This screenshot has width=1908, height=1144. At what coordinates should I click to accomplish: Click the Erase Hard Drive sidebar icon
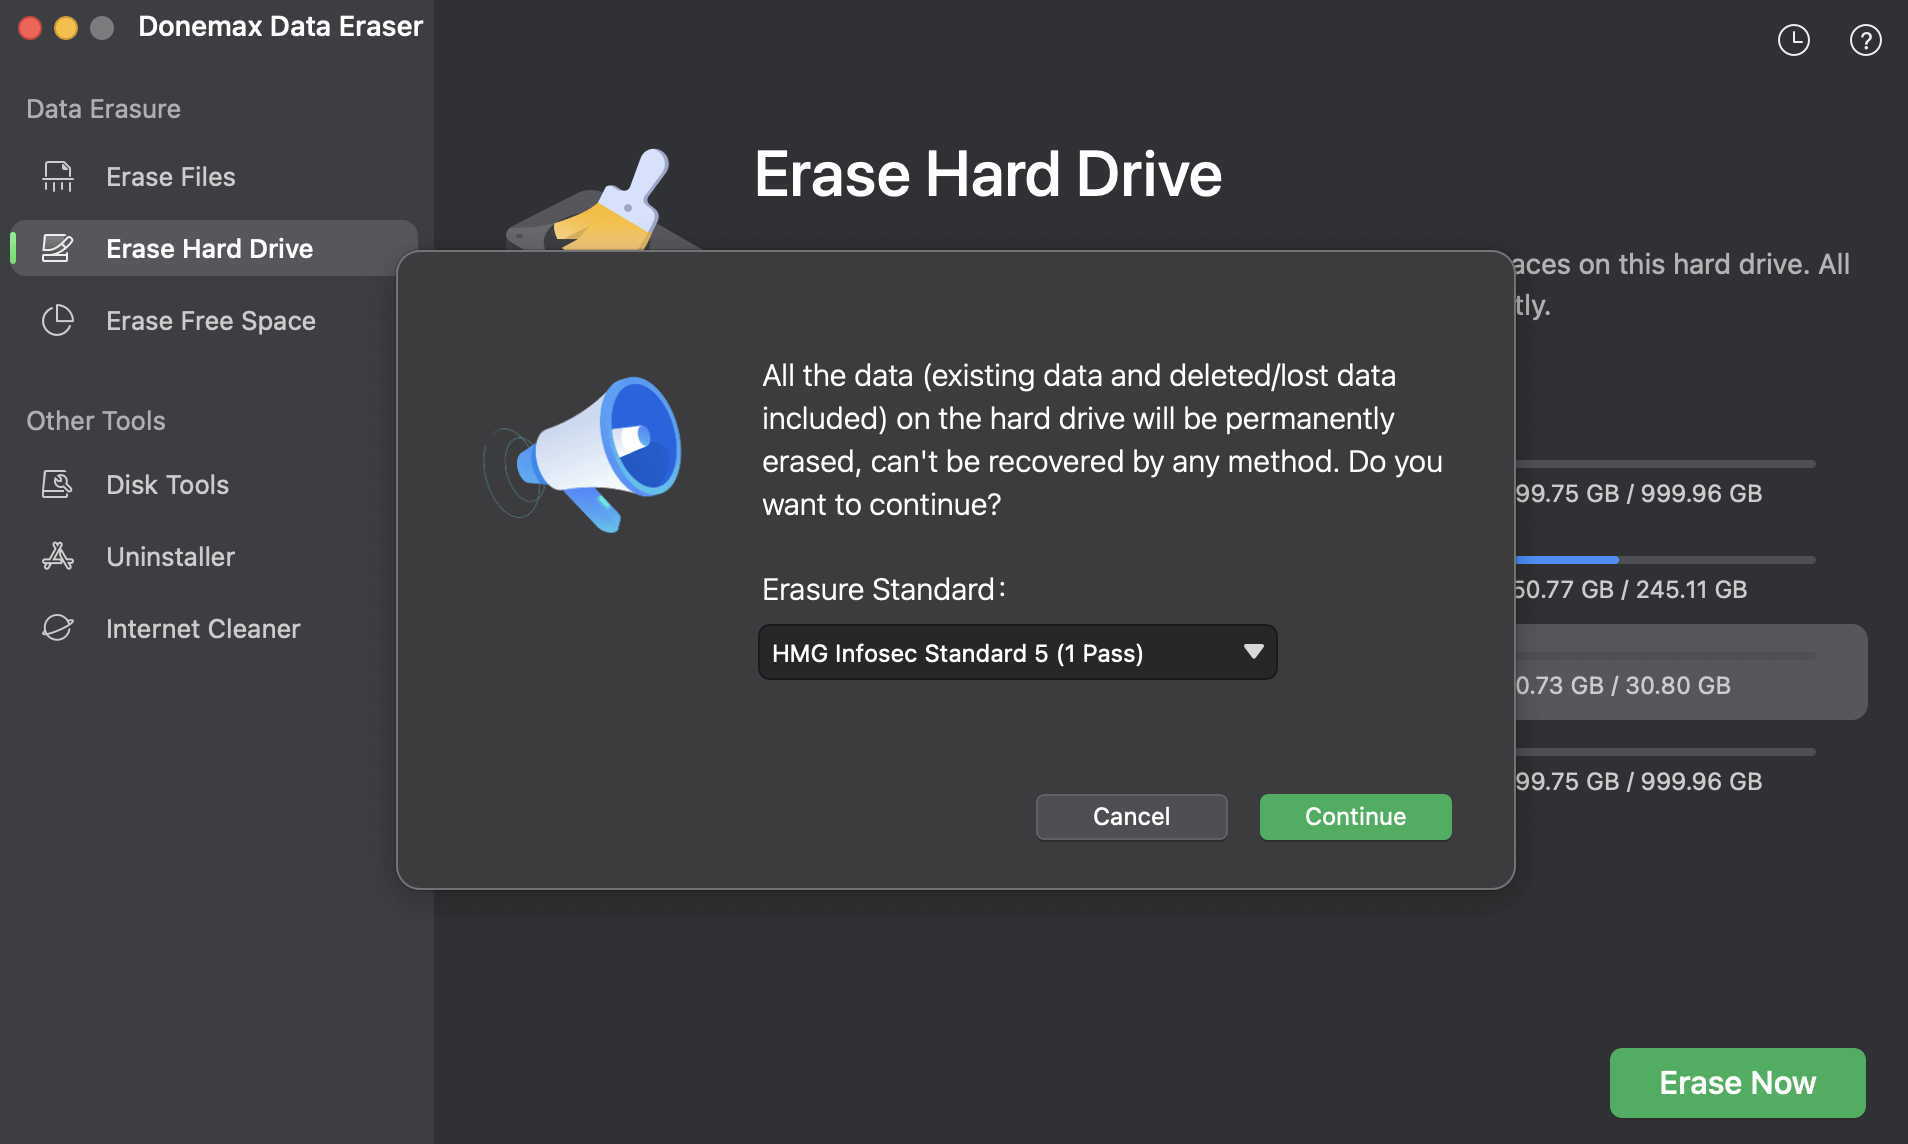click(x=58, y=248)
